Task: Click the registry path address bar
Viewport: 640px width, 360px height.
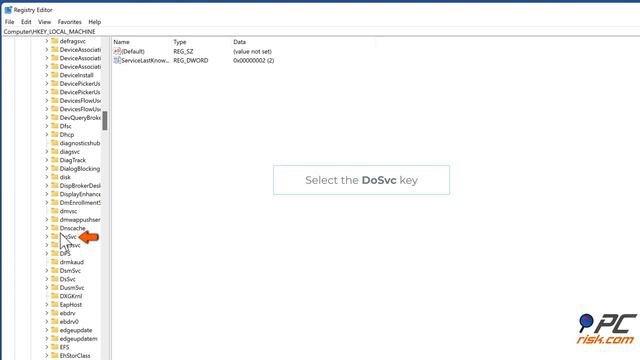Action: [x=320, y=31]
